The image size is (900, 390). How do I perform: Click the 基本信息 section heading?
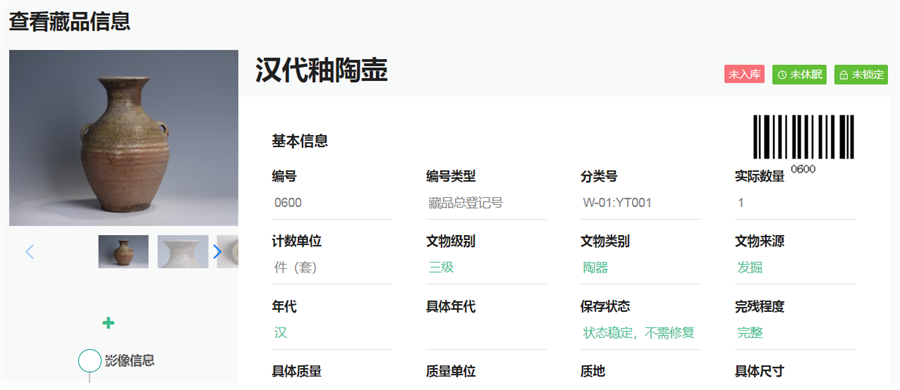point(300,141)
